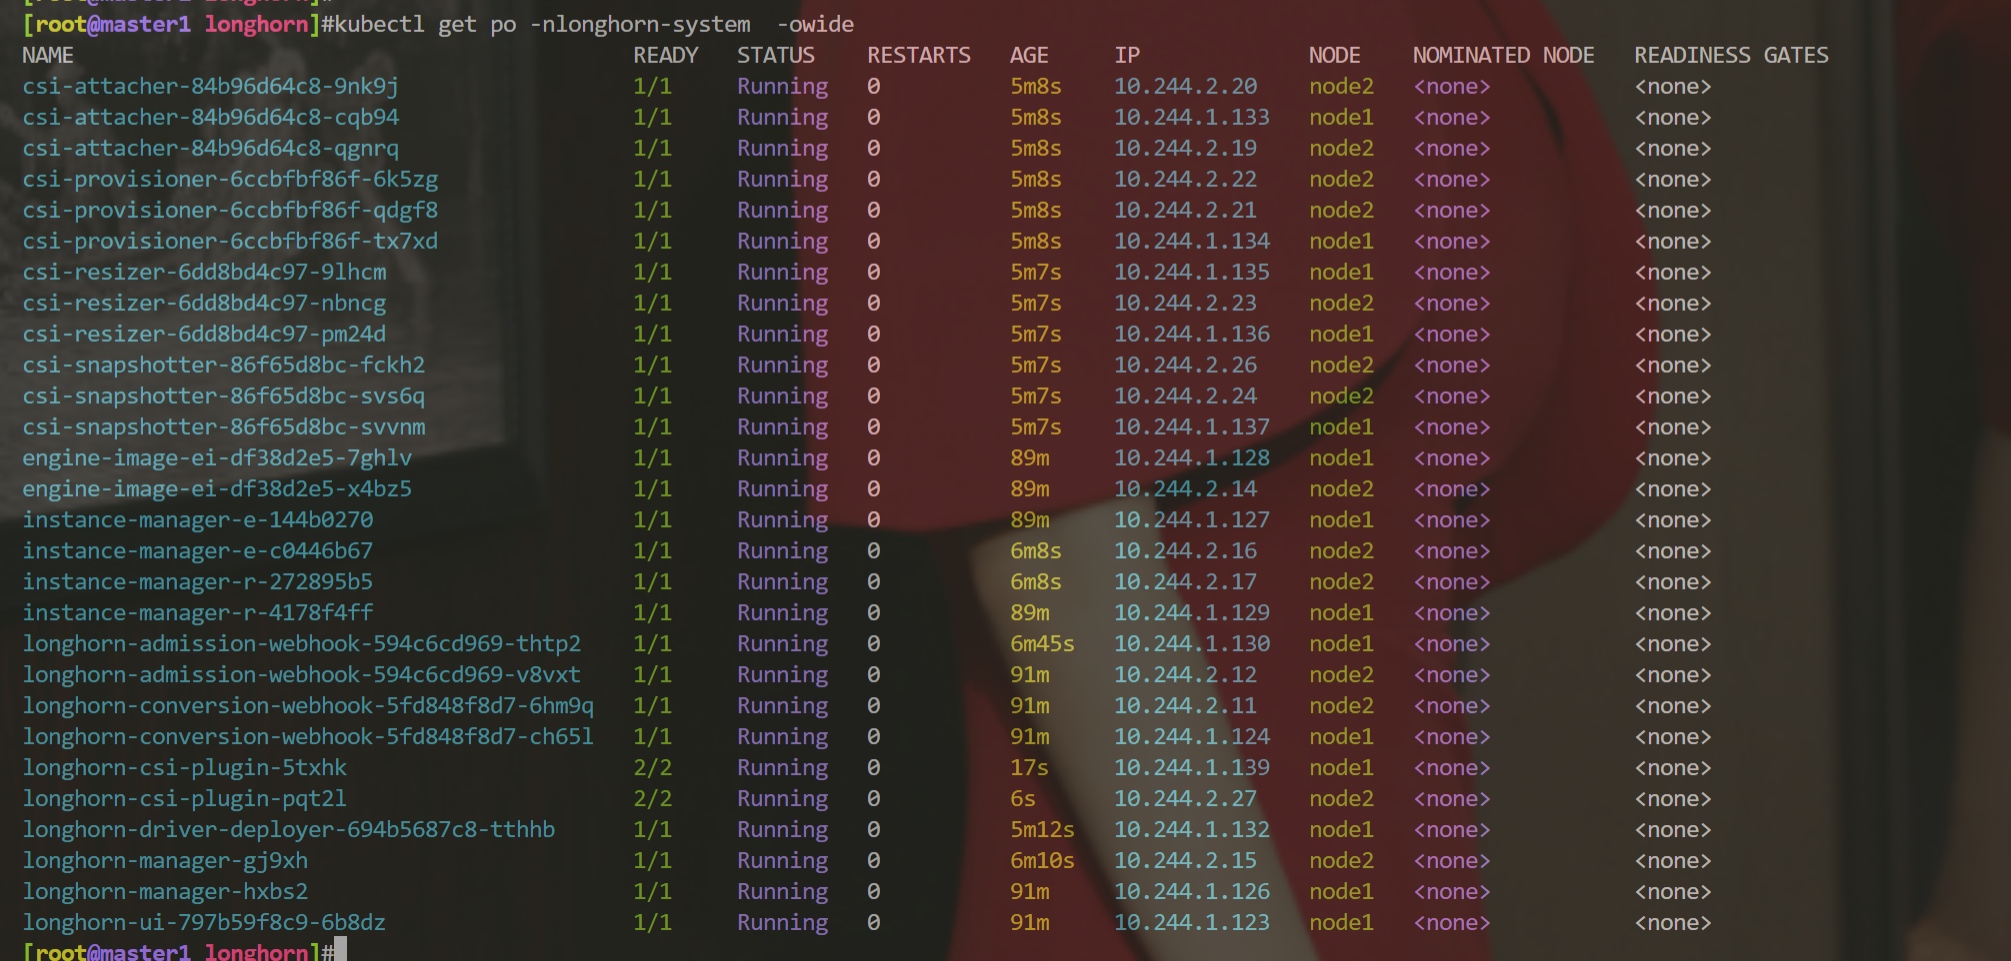Select pod longhorn-manager-gj9xh
The height and width of the screenshot is (961, 2011).
click(x=165, y=861)
